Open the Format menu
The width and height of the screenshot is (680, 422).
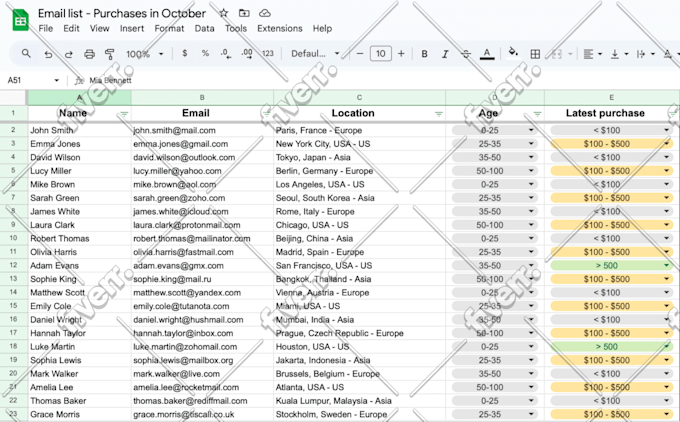[x=169, y=29]
